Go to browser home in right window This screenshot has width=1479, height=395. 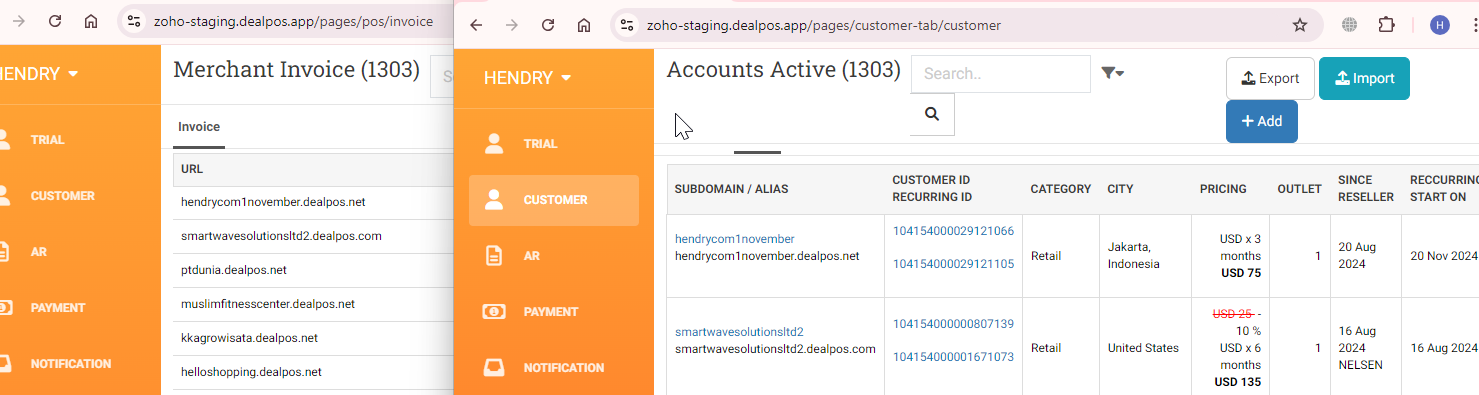pos(584,25)
